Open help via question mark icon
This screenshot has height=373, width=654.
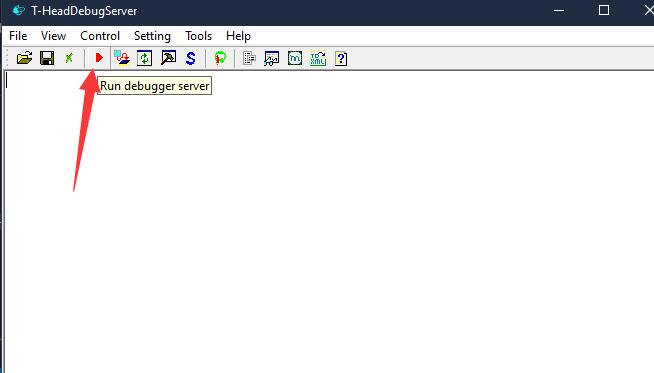pos(341,58)
